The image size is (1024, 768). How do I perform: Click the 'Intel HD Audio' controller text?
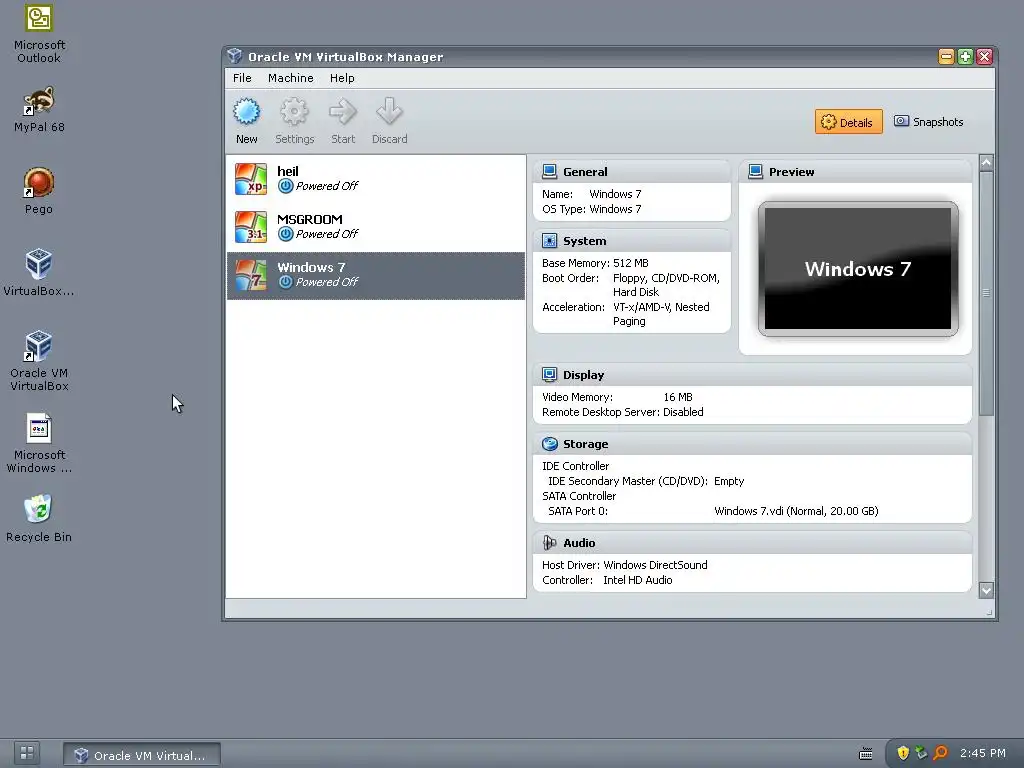pos(637,580)
